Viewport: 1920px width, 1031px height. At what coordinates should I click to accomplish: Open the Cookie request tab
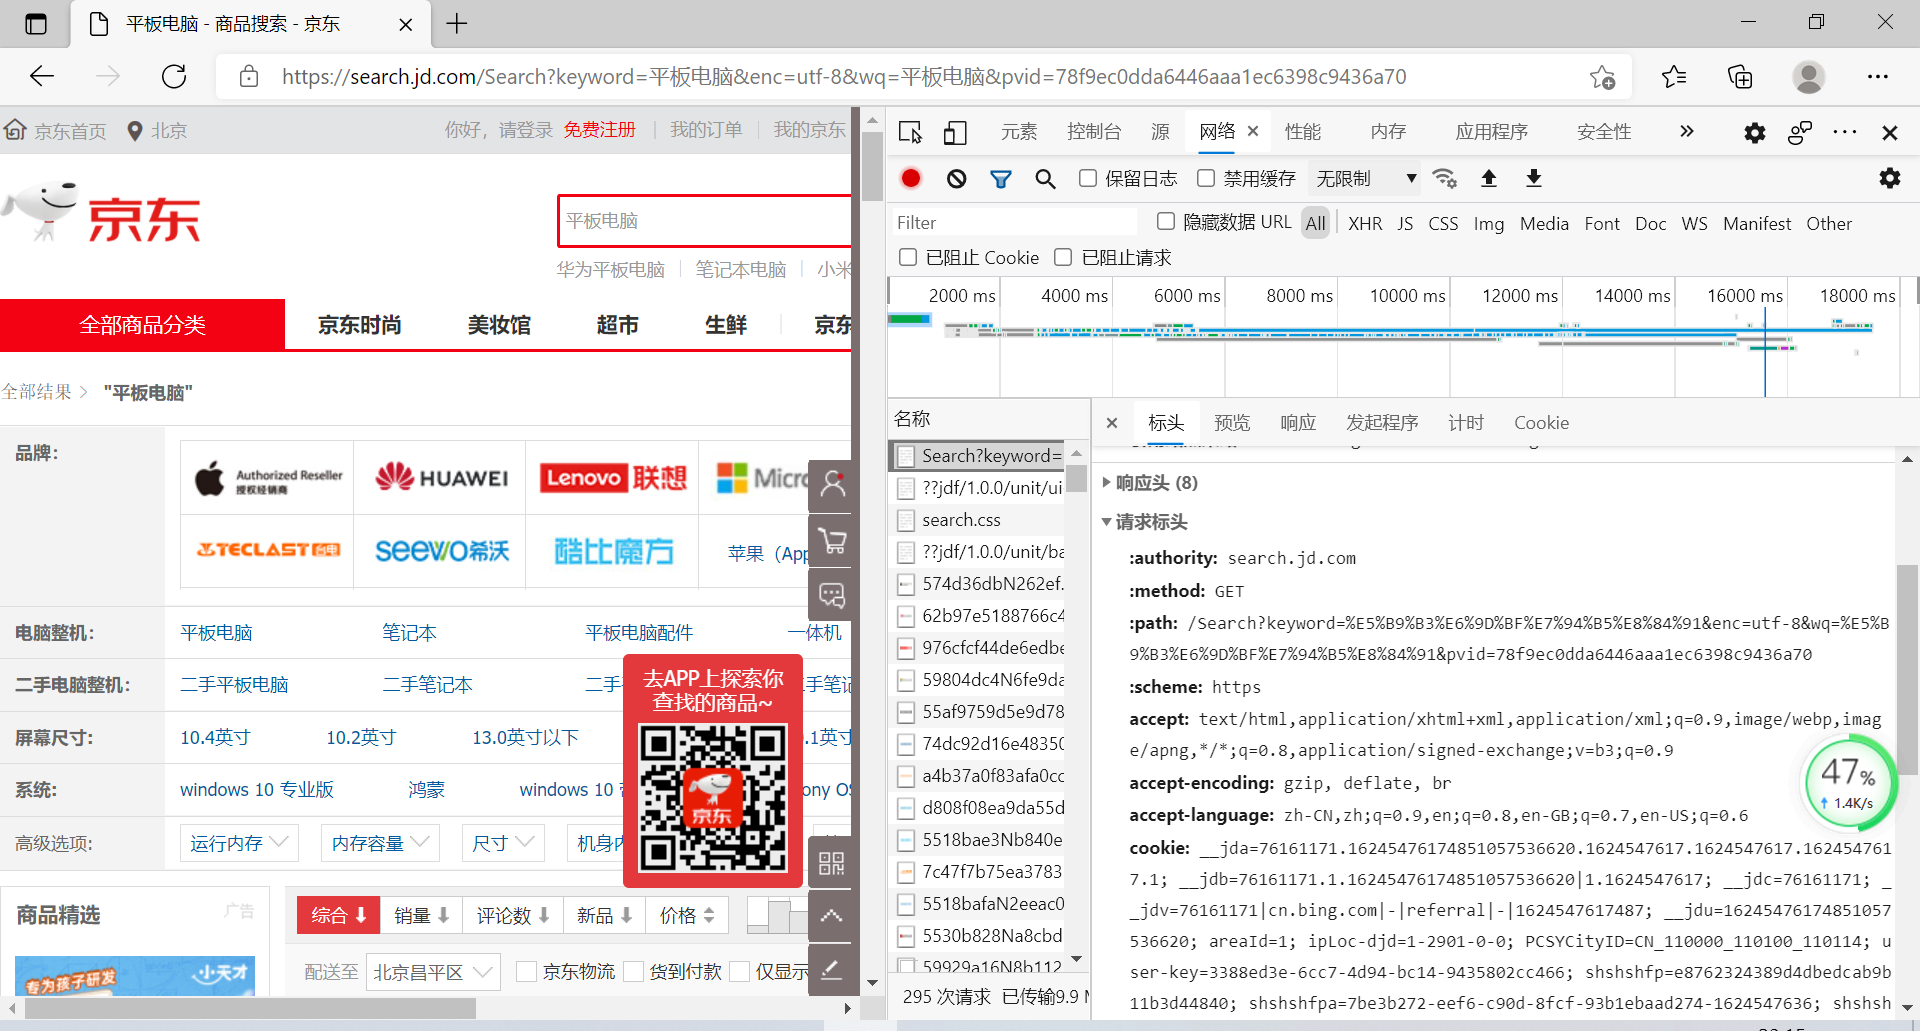(x=1541, y=422)
